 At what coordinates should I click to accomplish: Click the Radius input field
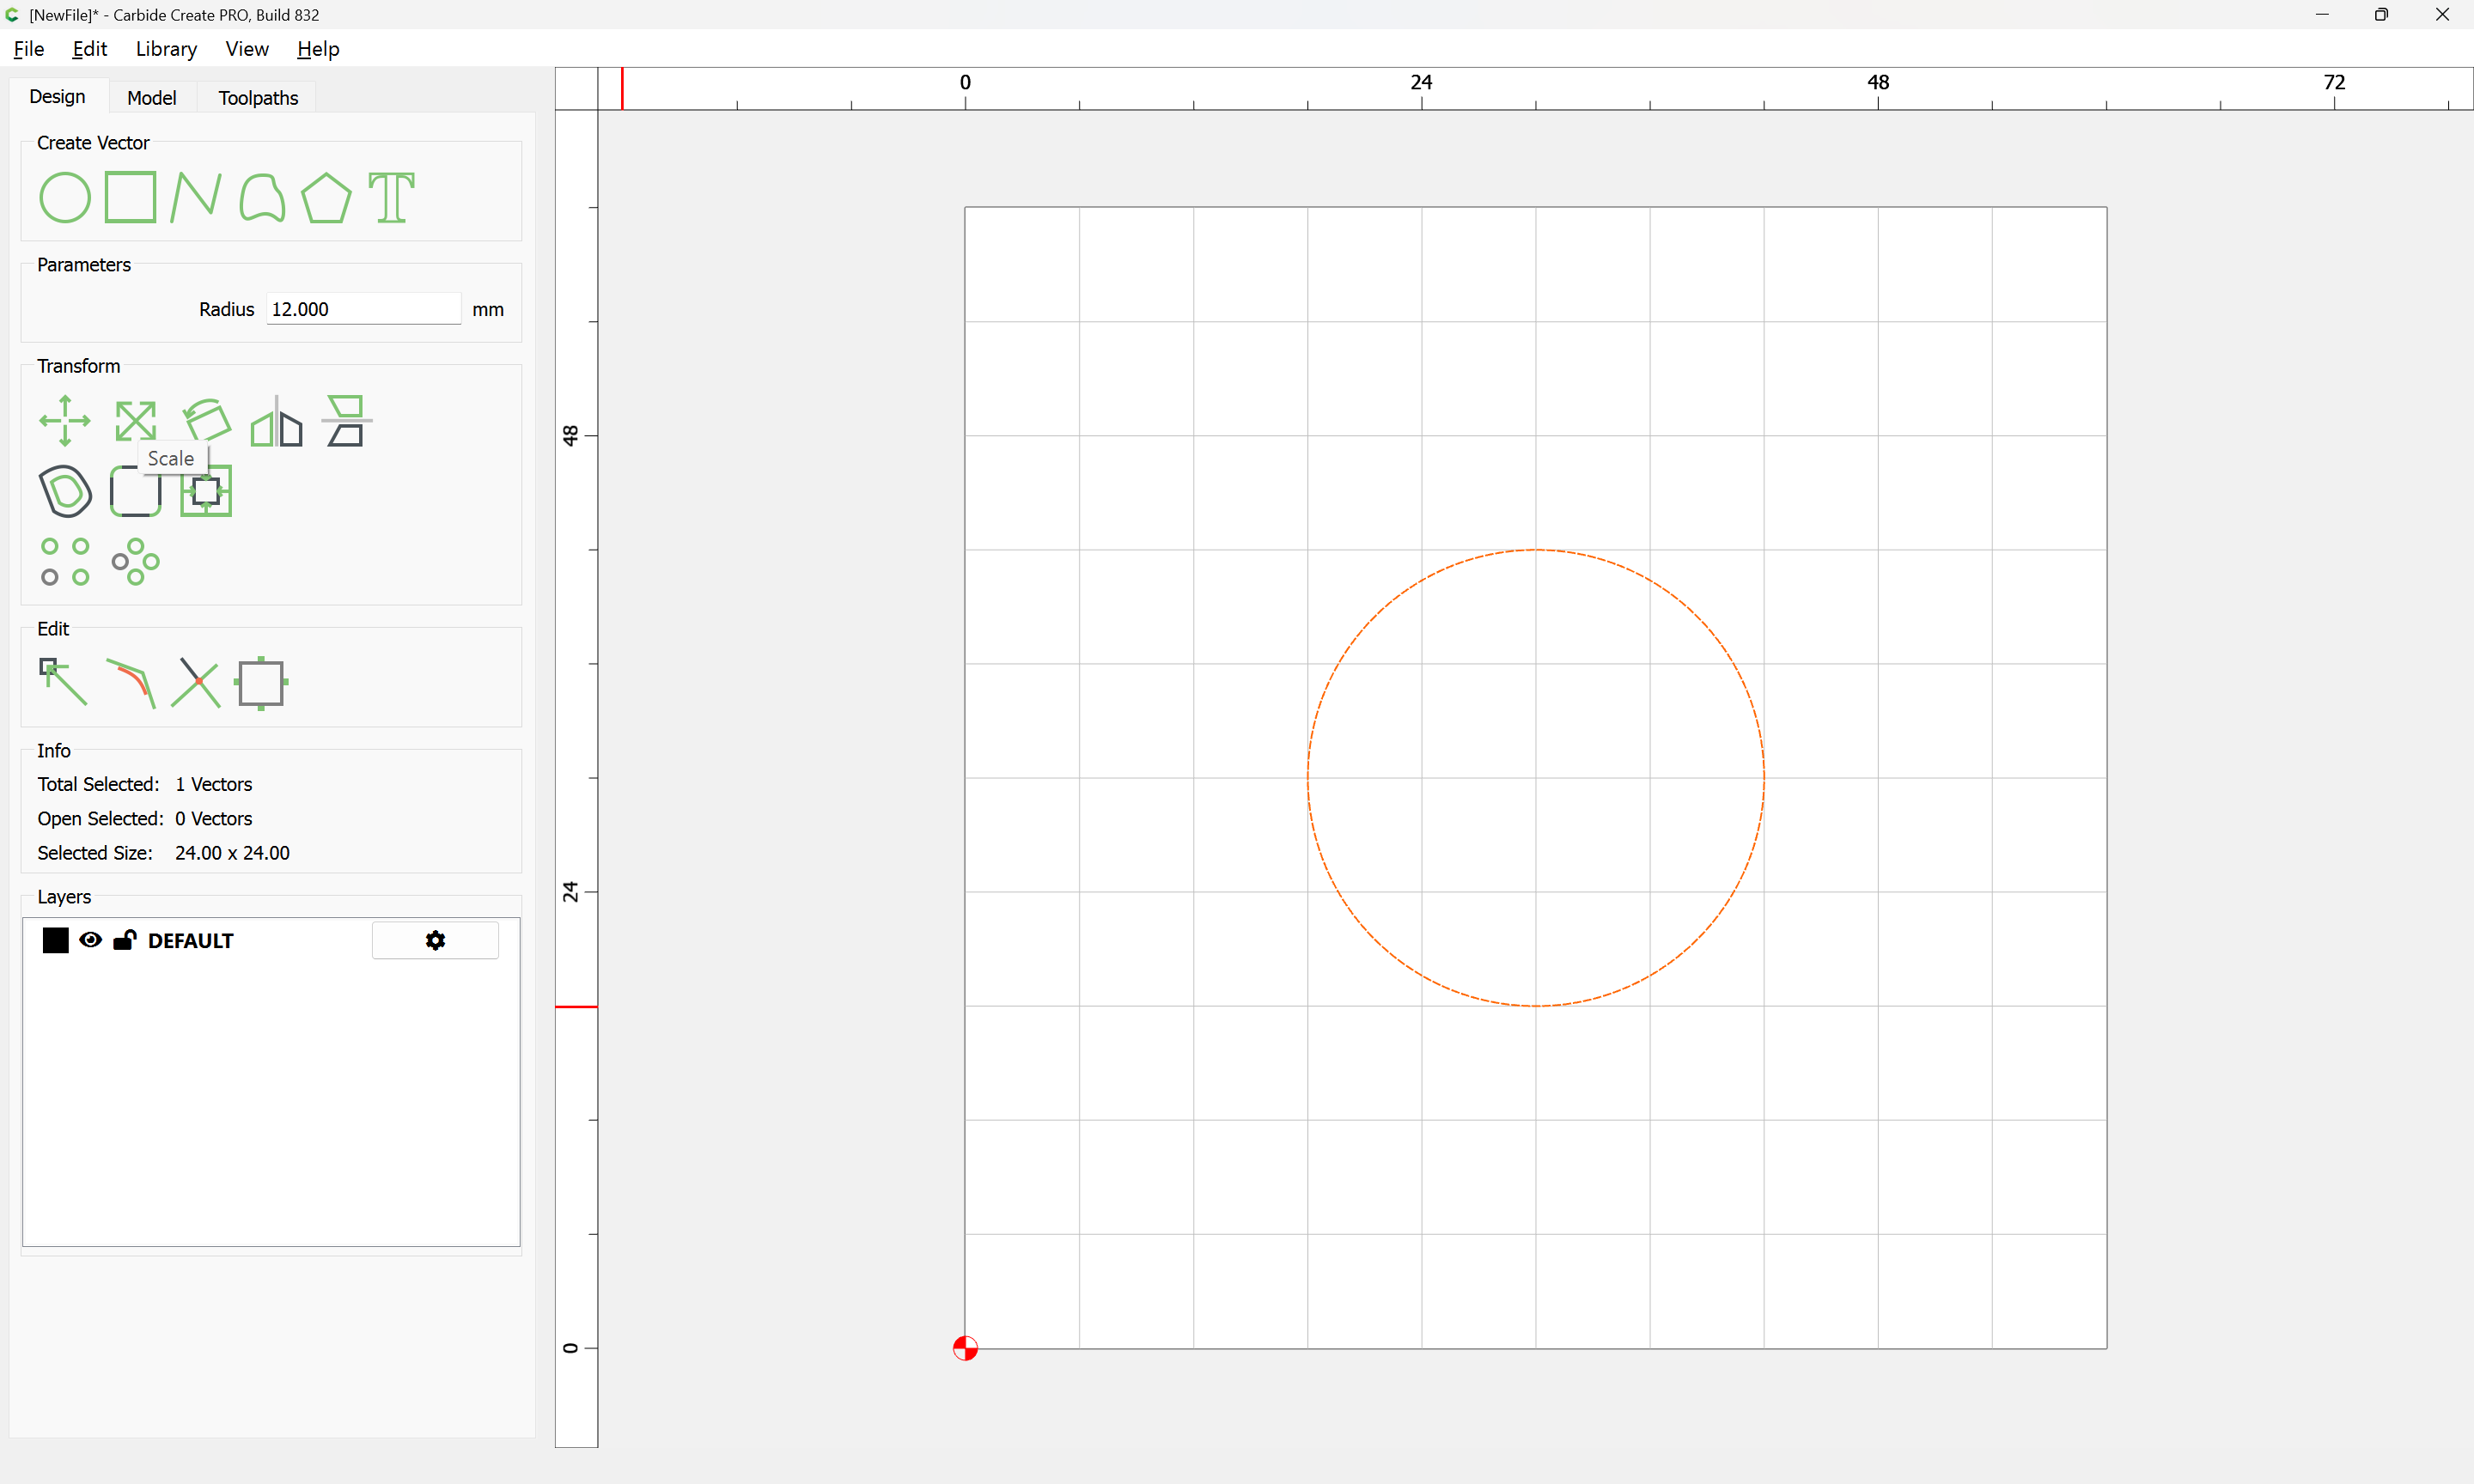pyautogui.click(x=362, y=309)
